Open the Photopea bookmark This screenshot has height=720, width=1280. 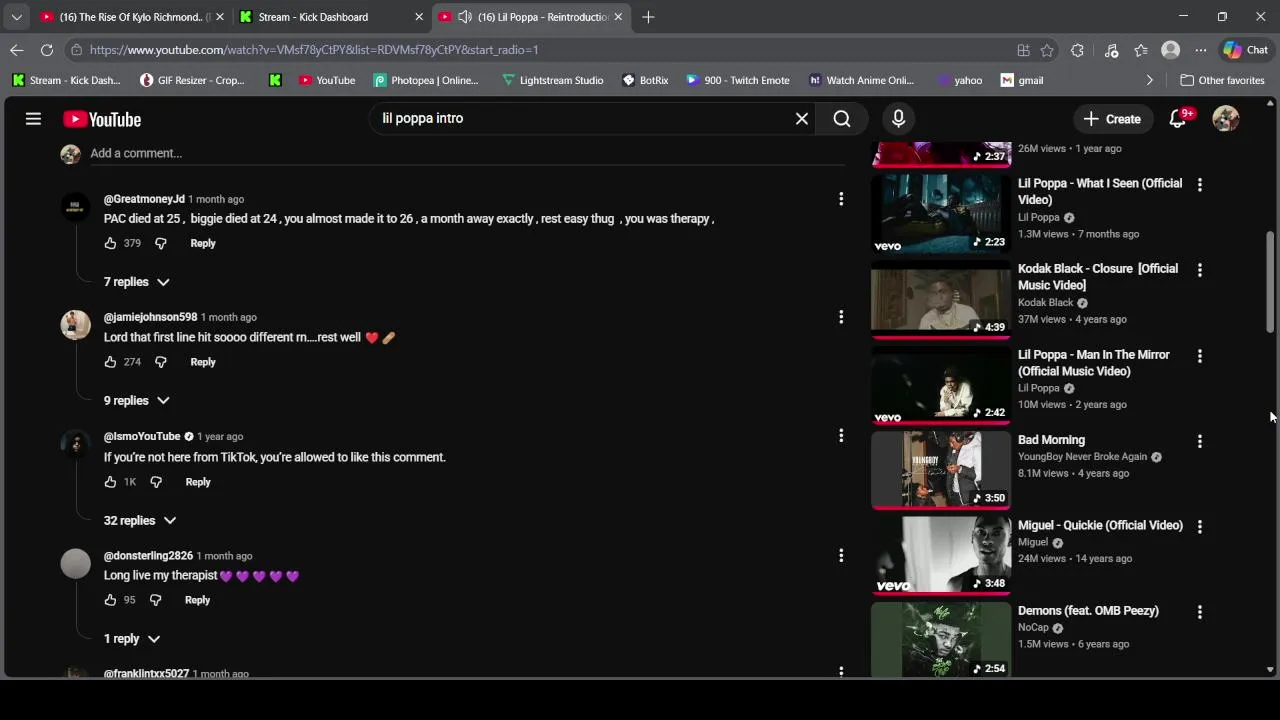[426, 80]
